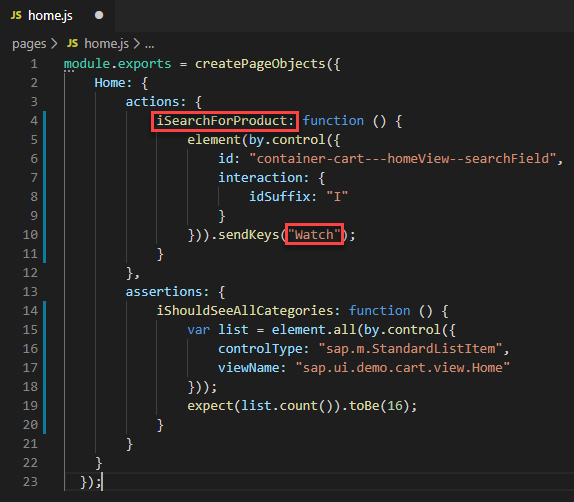Image resolution: width=574 pixels, height=502 pixels.
Task: Click the exports property on line 1
Action: point(144,64)
